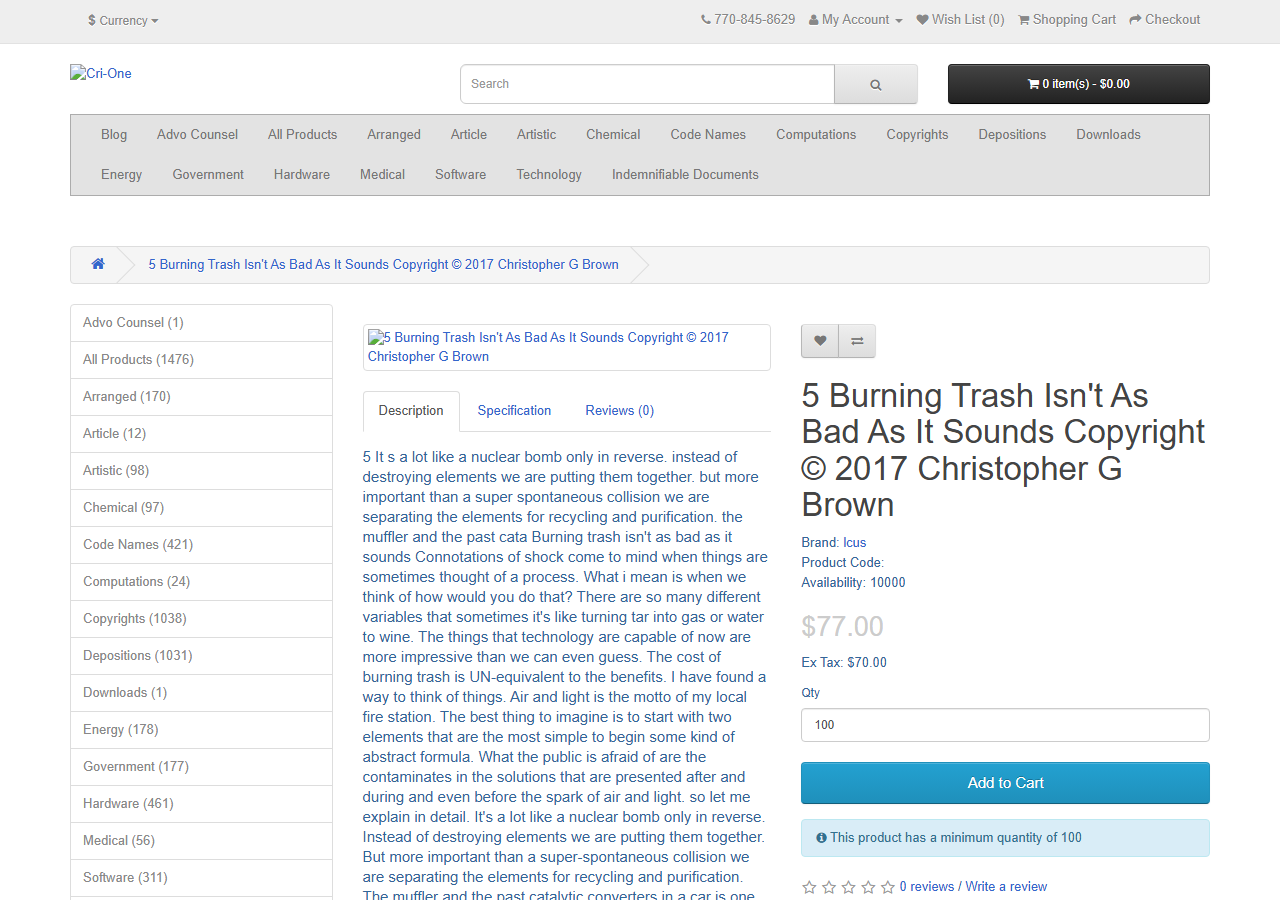Open Advo Counsel in the top navigation
The height and width of the screenshot is (900, 1280).
click(x=198, y=135)
